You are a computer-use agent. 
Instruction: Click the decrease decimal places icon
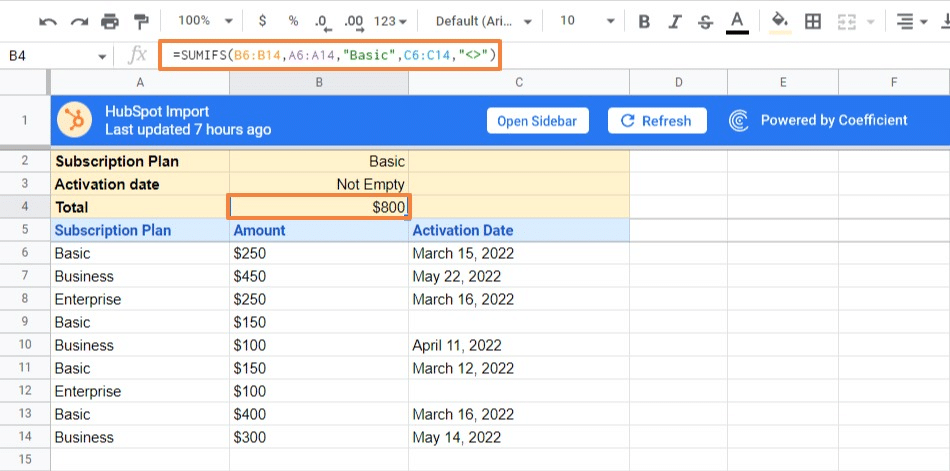[322, 21]
